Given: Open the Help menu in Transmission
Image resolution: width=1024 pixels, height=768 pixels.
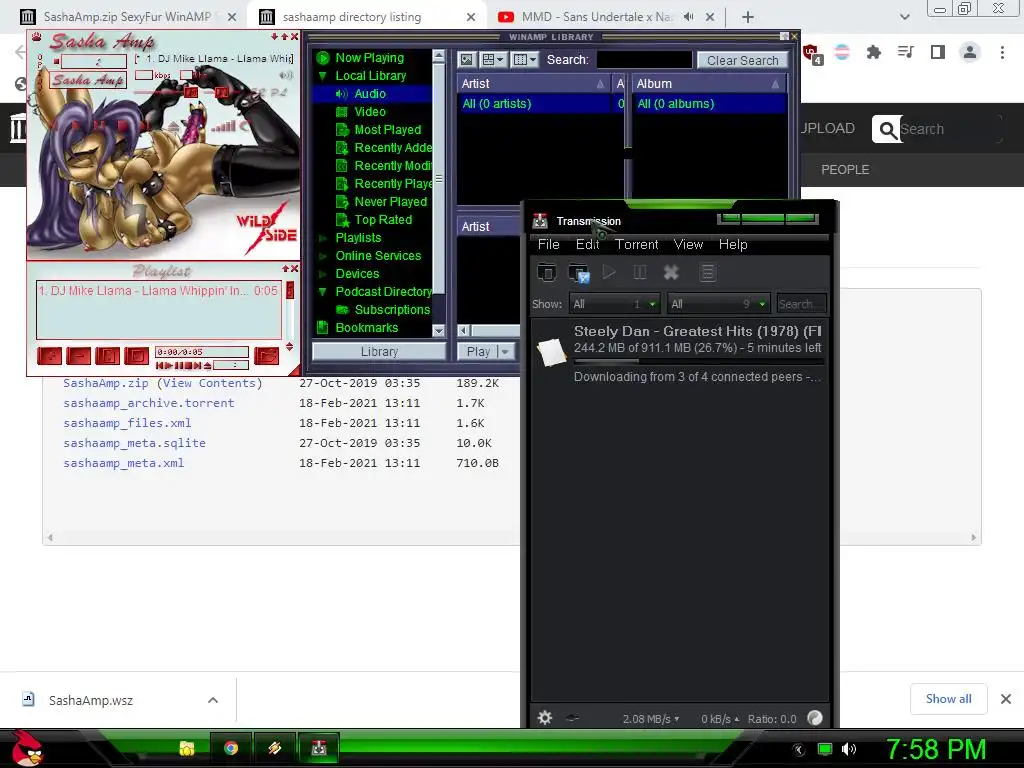Looking at the screenshot, I should pos(733,244).
